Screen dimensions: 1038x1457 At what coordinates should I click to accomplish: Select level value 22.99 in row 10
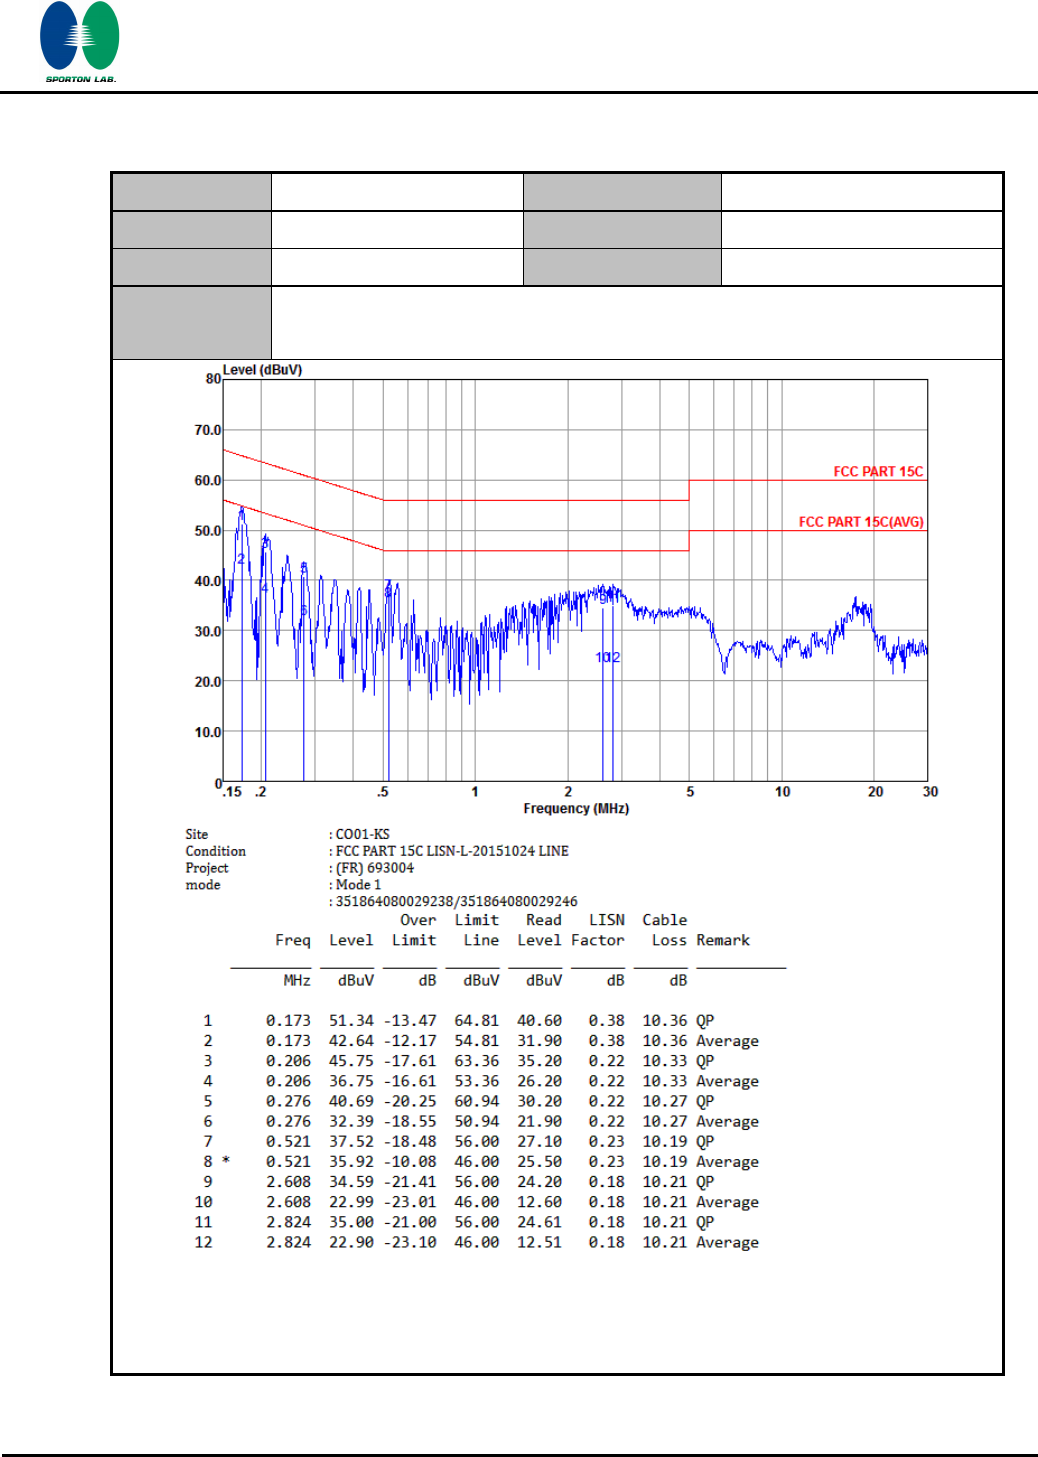pyautogui.click(x=351, y=1202)
